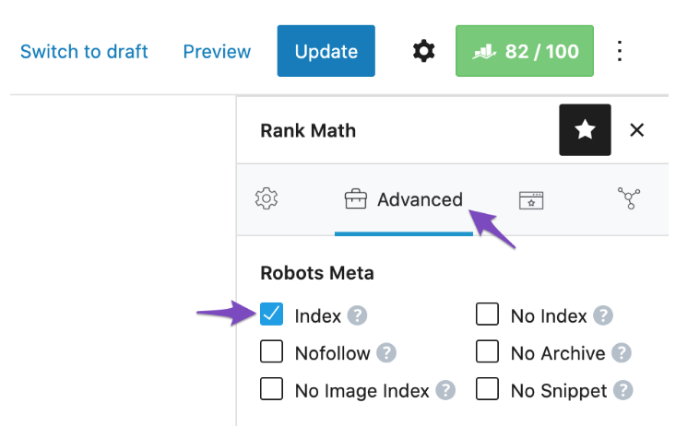This screenshot has width=685, height=426.
Task: Check the No Snippet option
Action: click(487, 389)
